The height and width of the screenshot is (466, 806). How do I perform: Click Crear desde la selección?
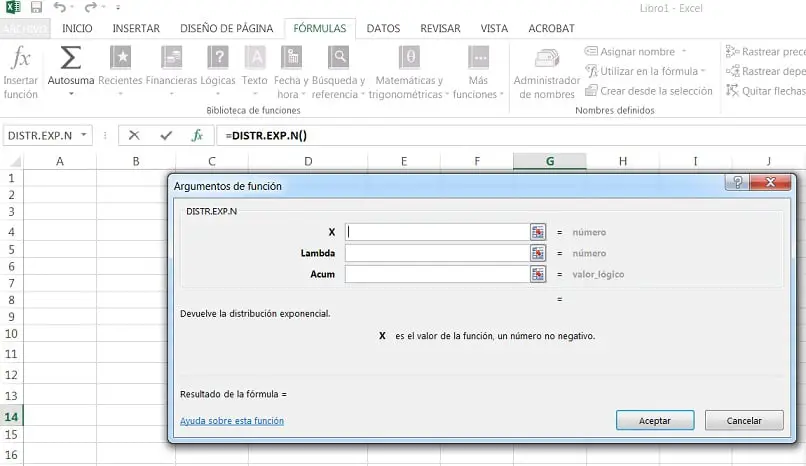tap(649, 91)
